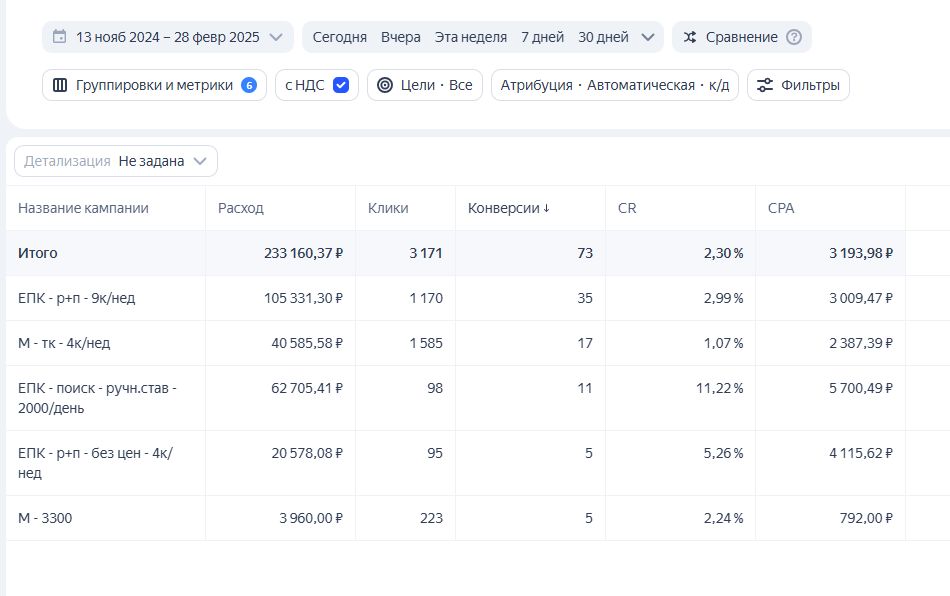Click the shuffle icon next to Сравнение

tap(690, 37)
